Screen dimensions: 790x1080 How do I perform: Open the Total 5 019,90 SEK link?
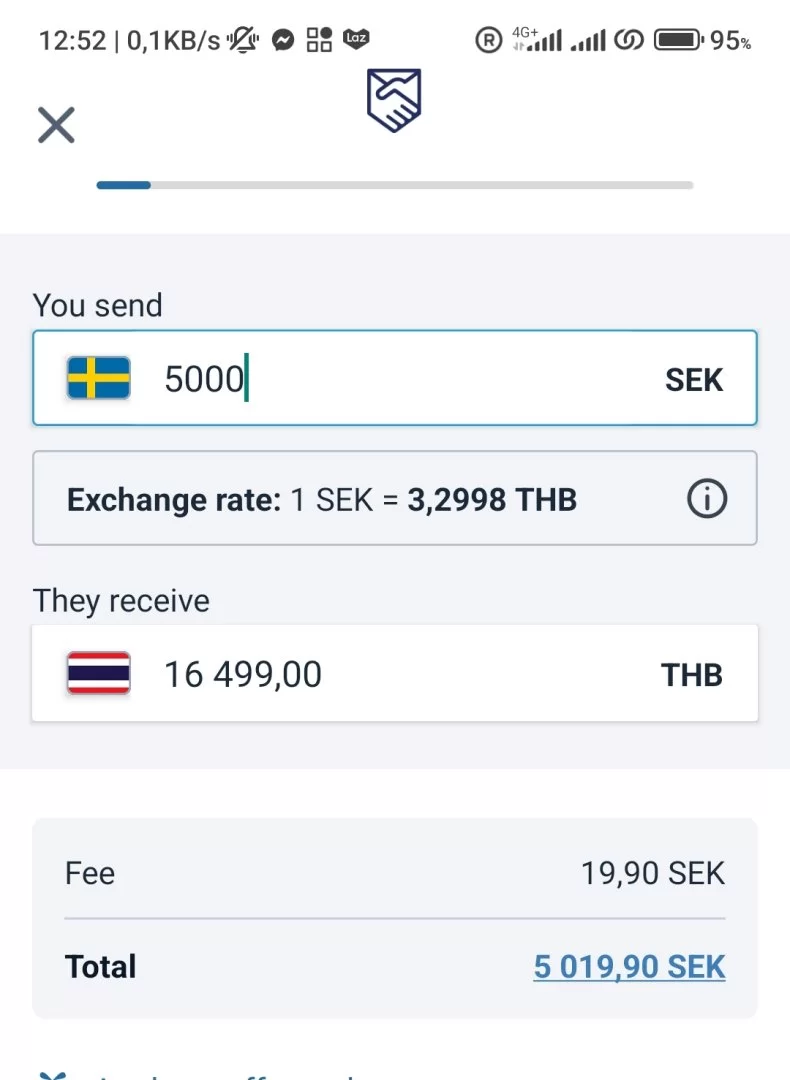(629, 967)
